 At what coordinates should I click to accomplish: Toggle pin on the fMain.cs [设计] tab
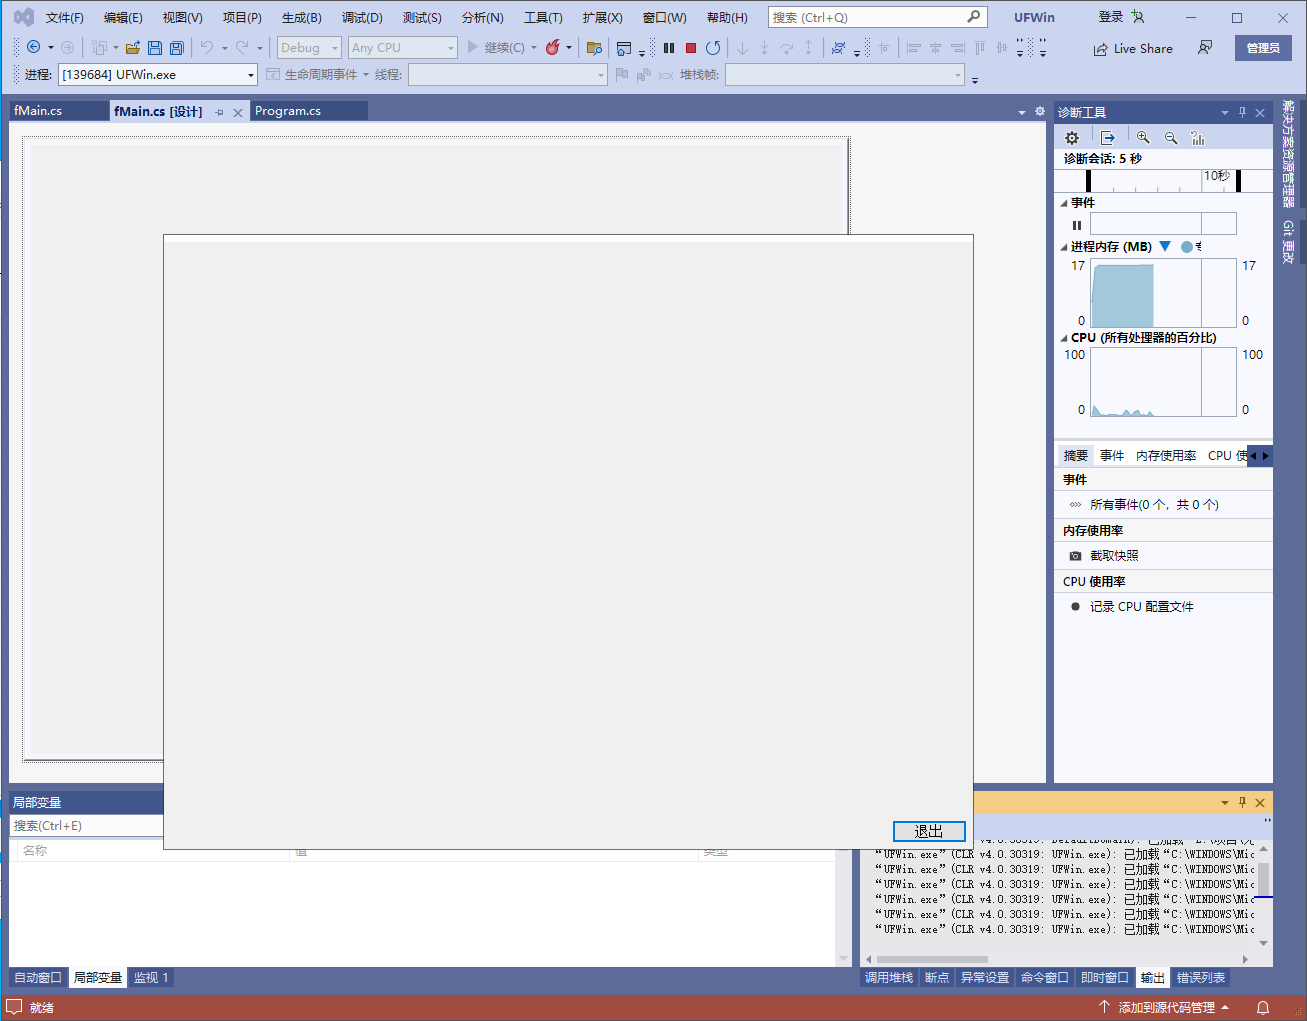[x=219, y=113]
